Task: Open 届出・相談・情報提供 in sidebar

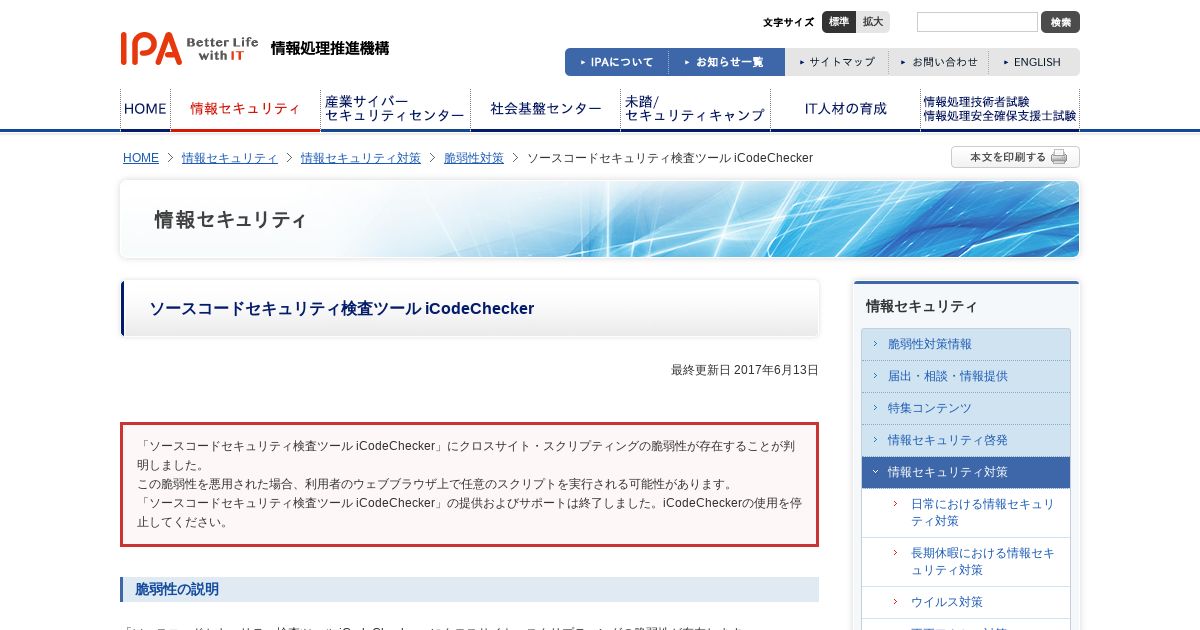Action: 966,376
